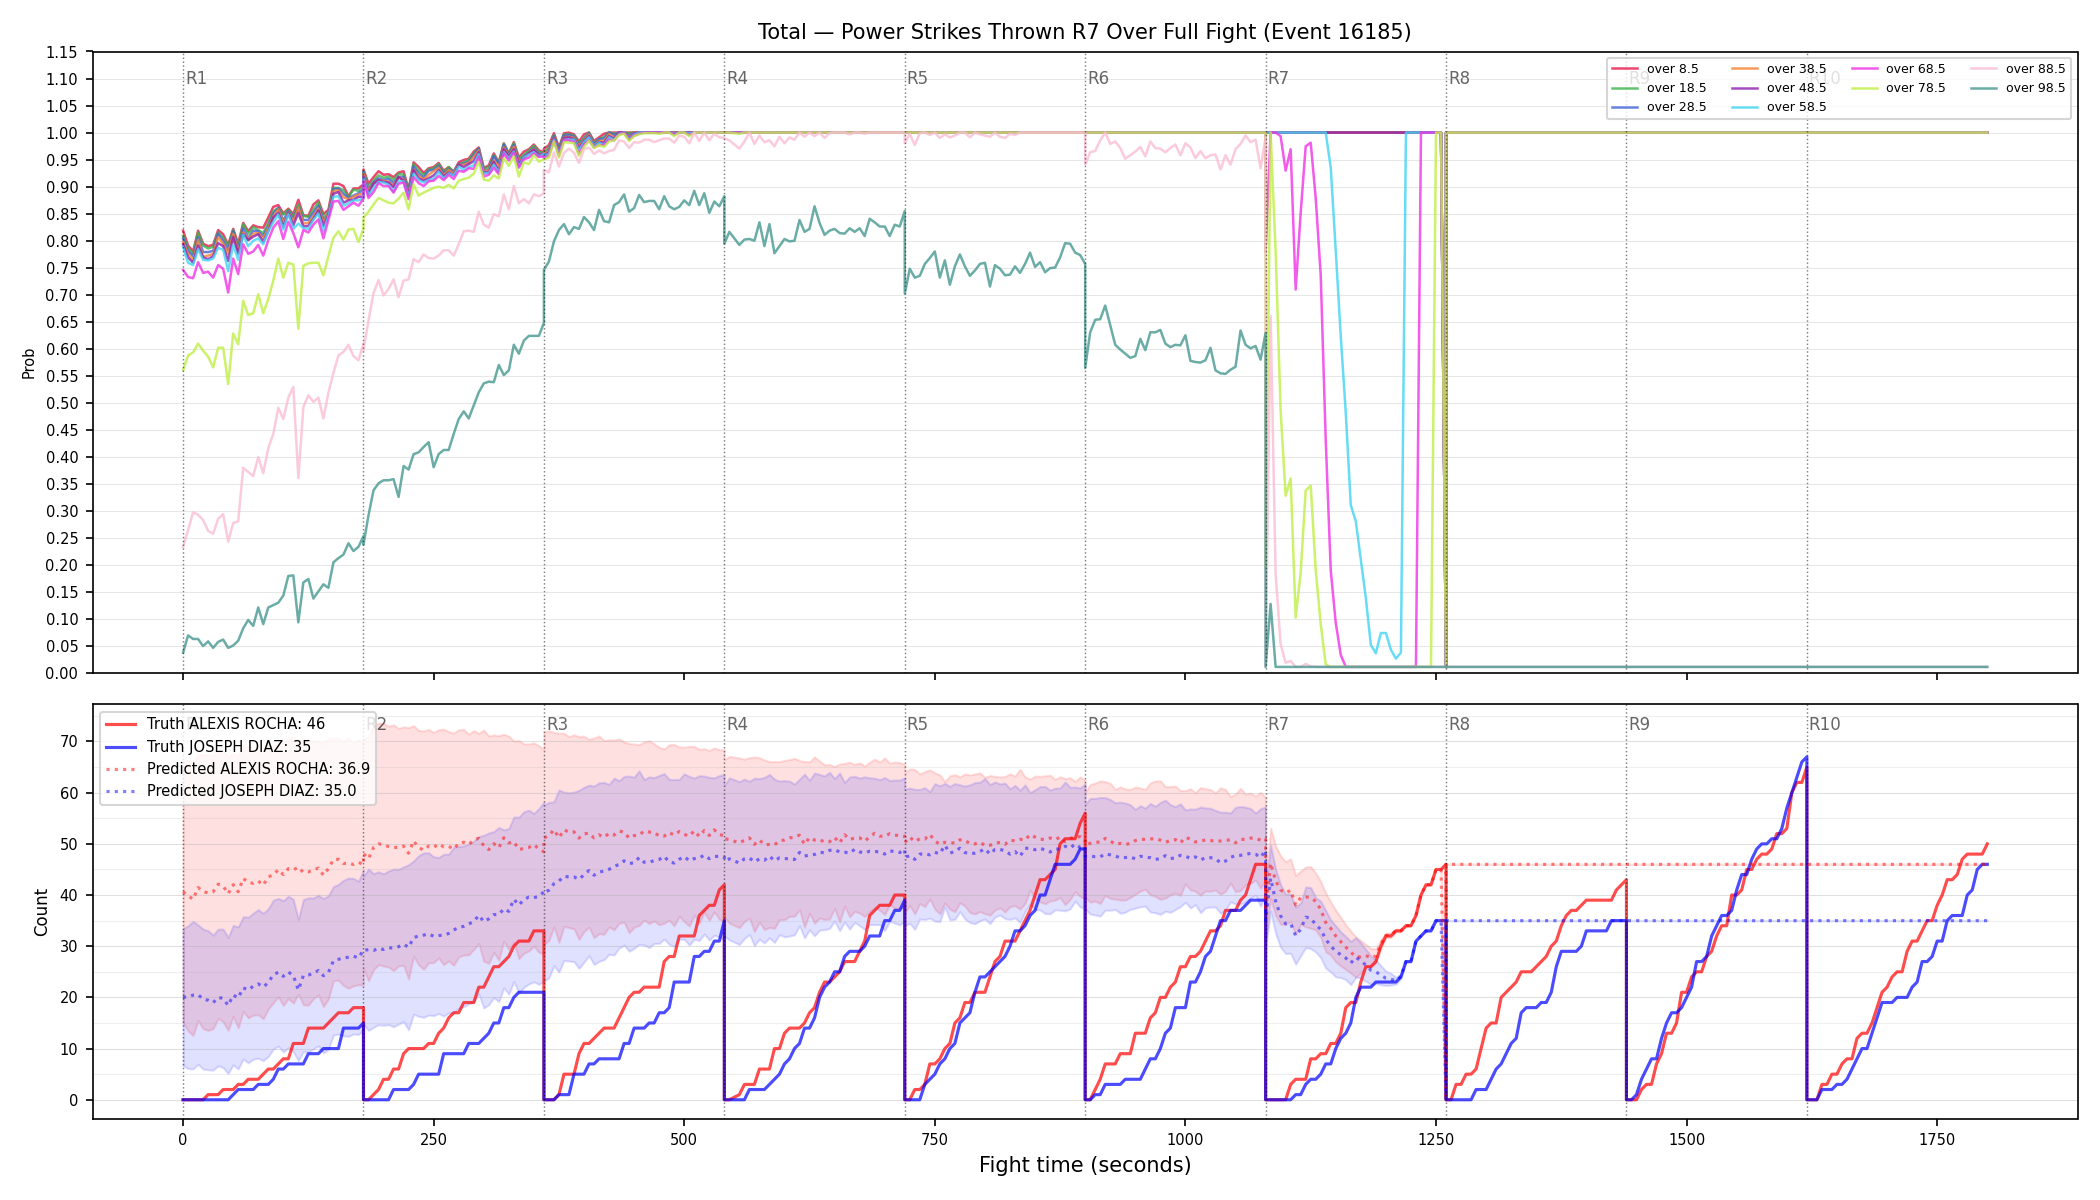
Task: Select the 'over 78.5' legend entry
Action: pyautogui.click(x=1898, y=88)
